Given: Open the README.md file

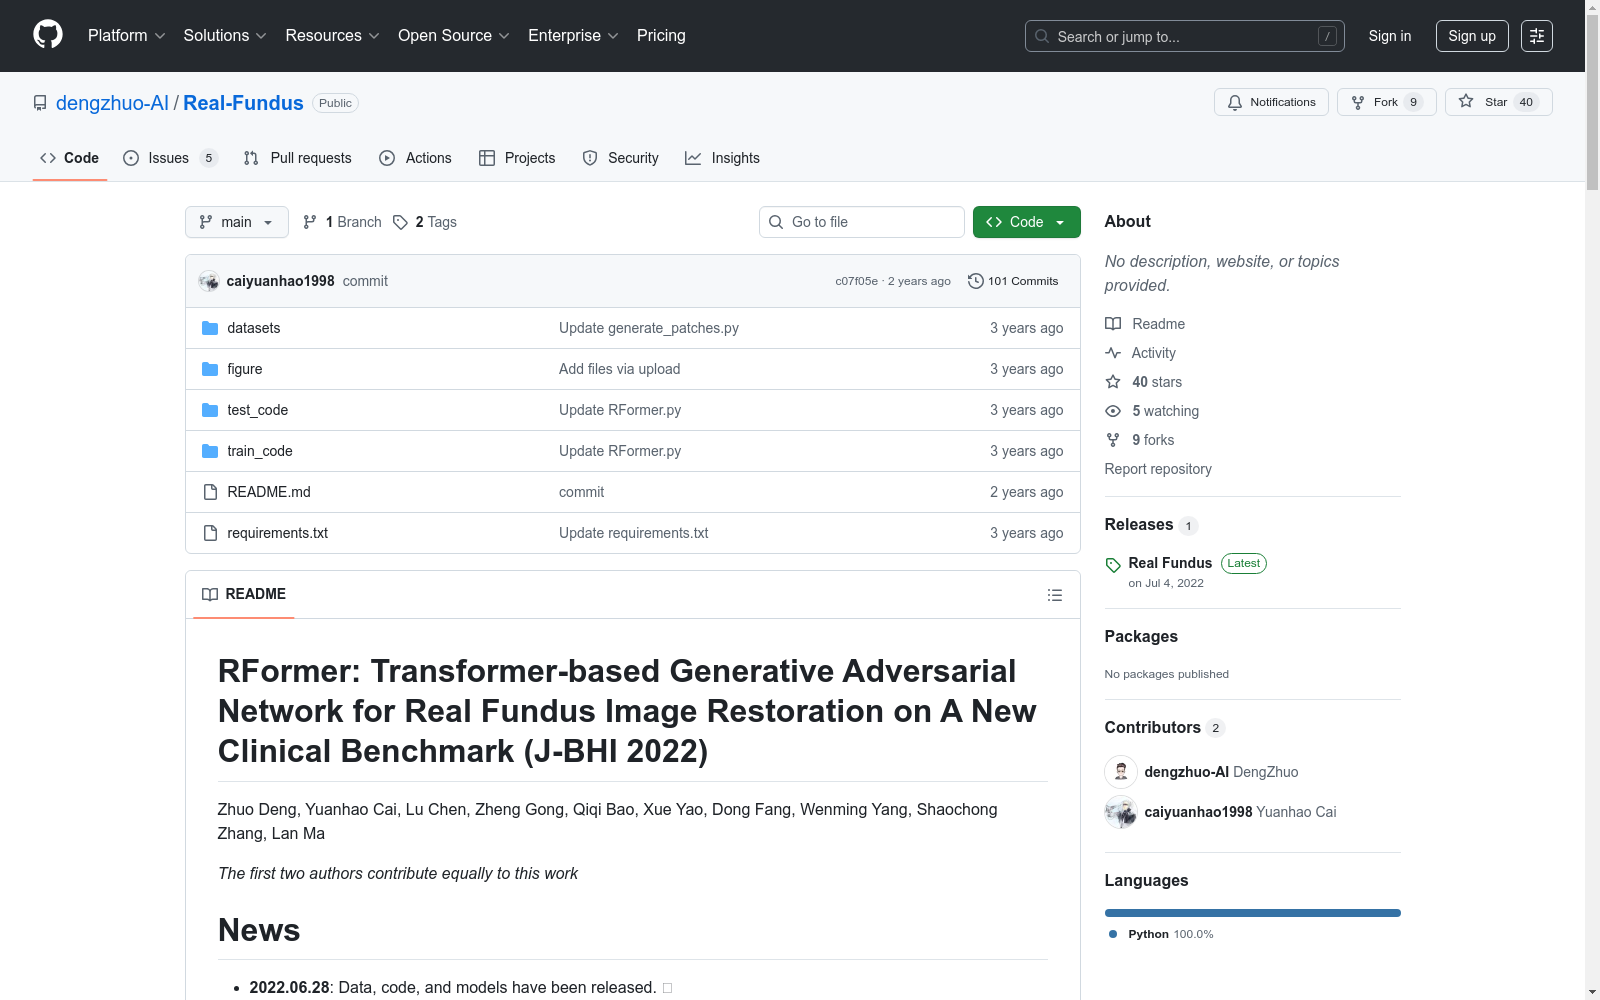Looking at the screenshot, I should pos(269,492).
